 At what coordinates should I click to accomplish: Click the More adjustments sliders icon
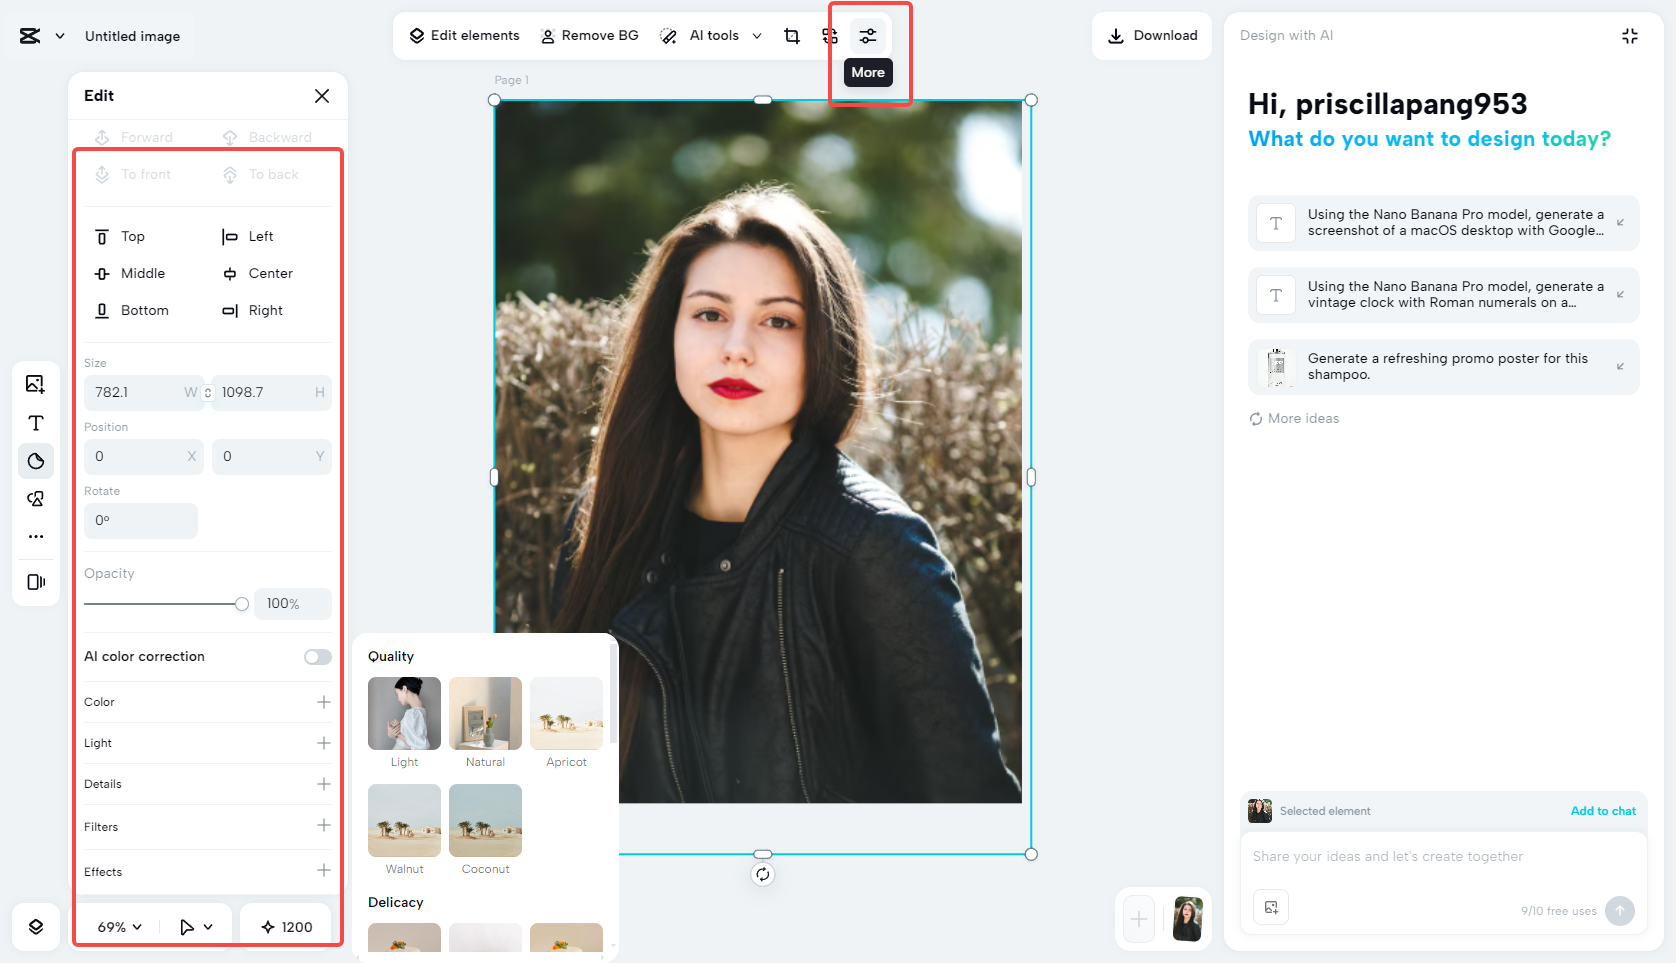[x=868, y=36]
